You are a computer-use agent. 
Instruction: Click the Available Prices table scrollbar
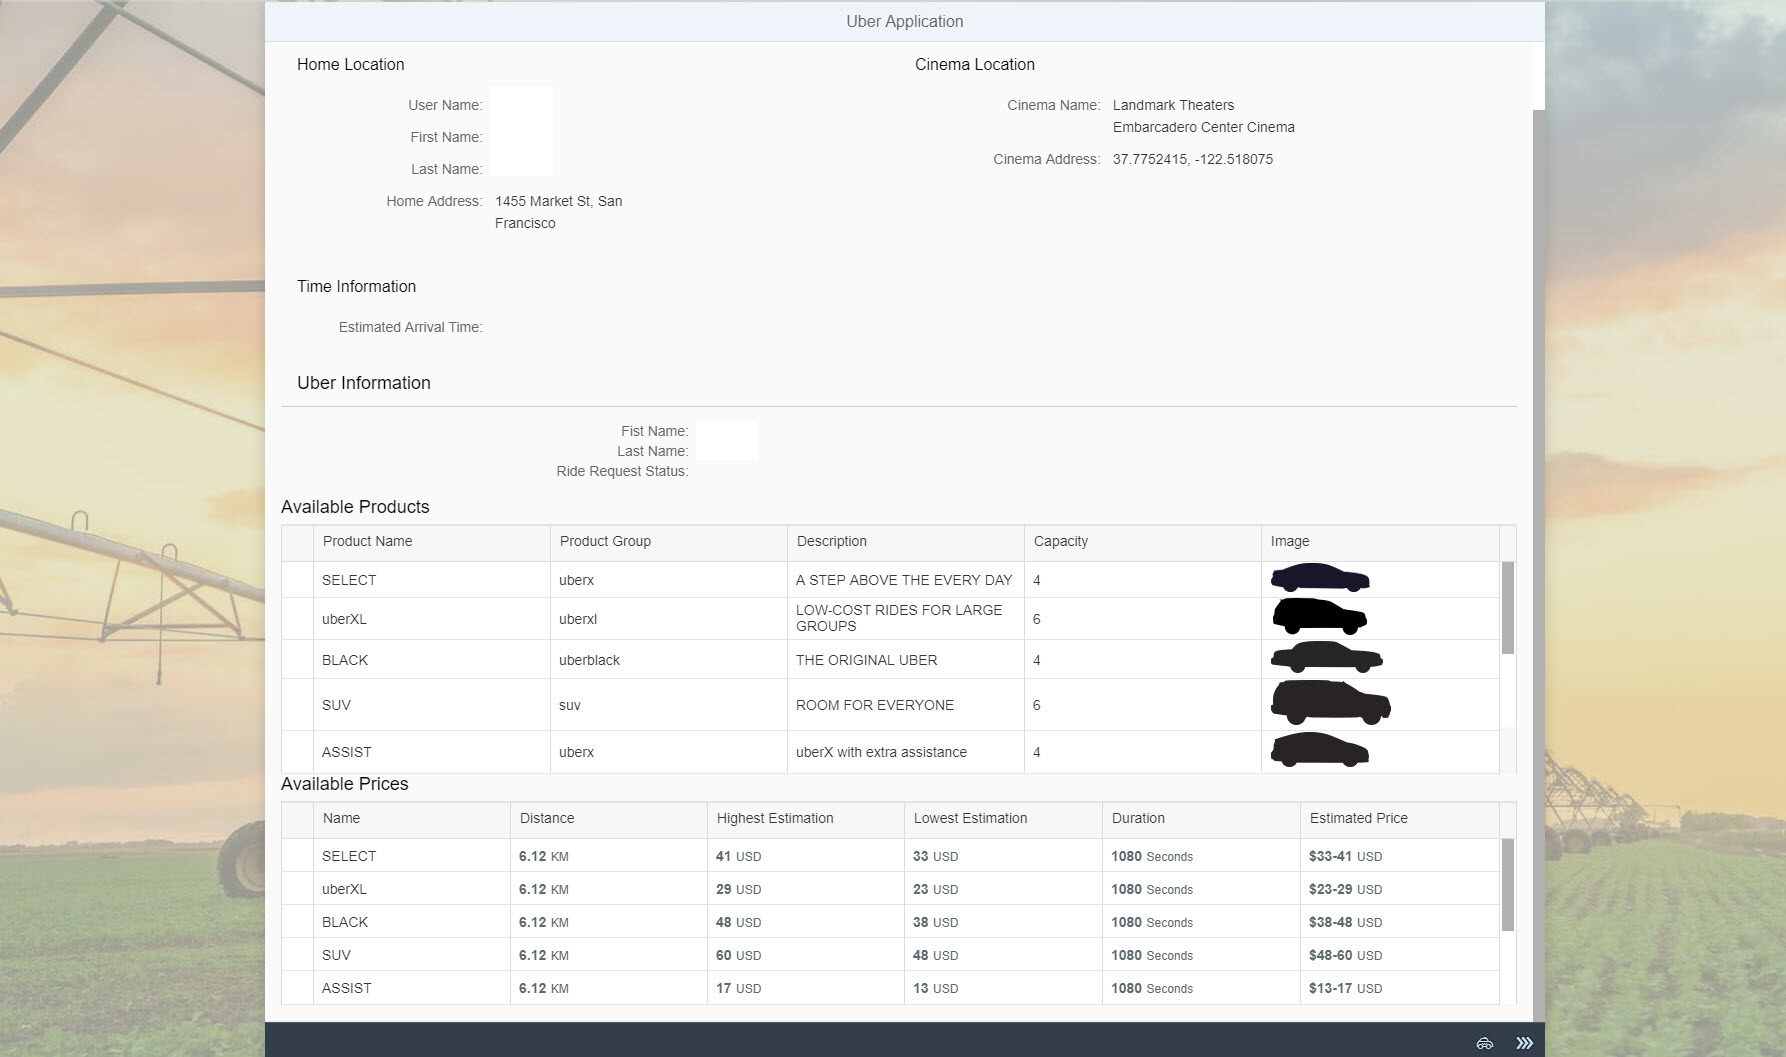click(1508, 885)
